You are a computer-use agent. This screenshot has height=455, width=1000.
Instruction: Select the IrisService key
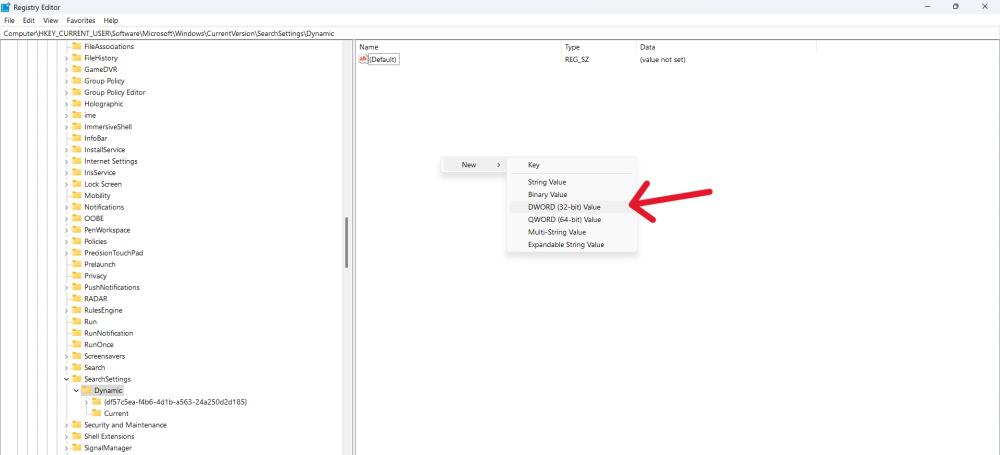pos(101,172)
